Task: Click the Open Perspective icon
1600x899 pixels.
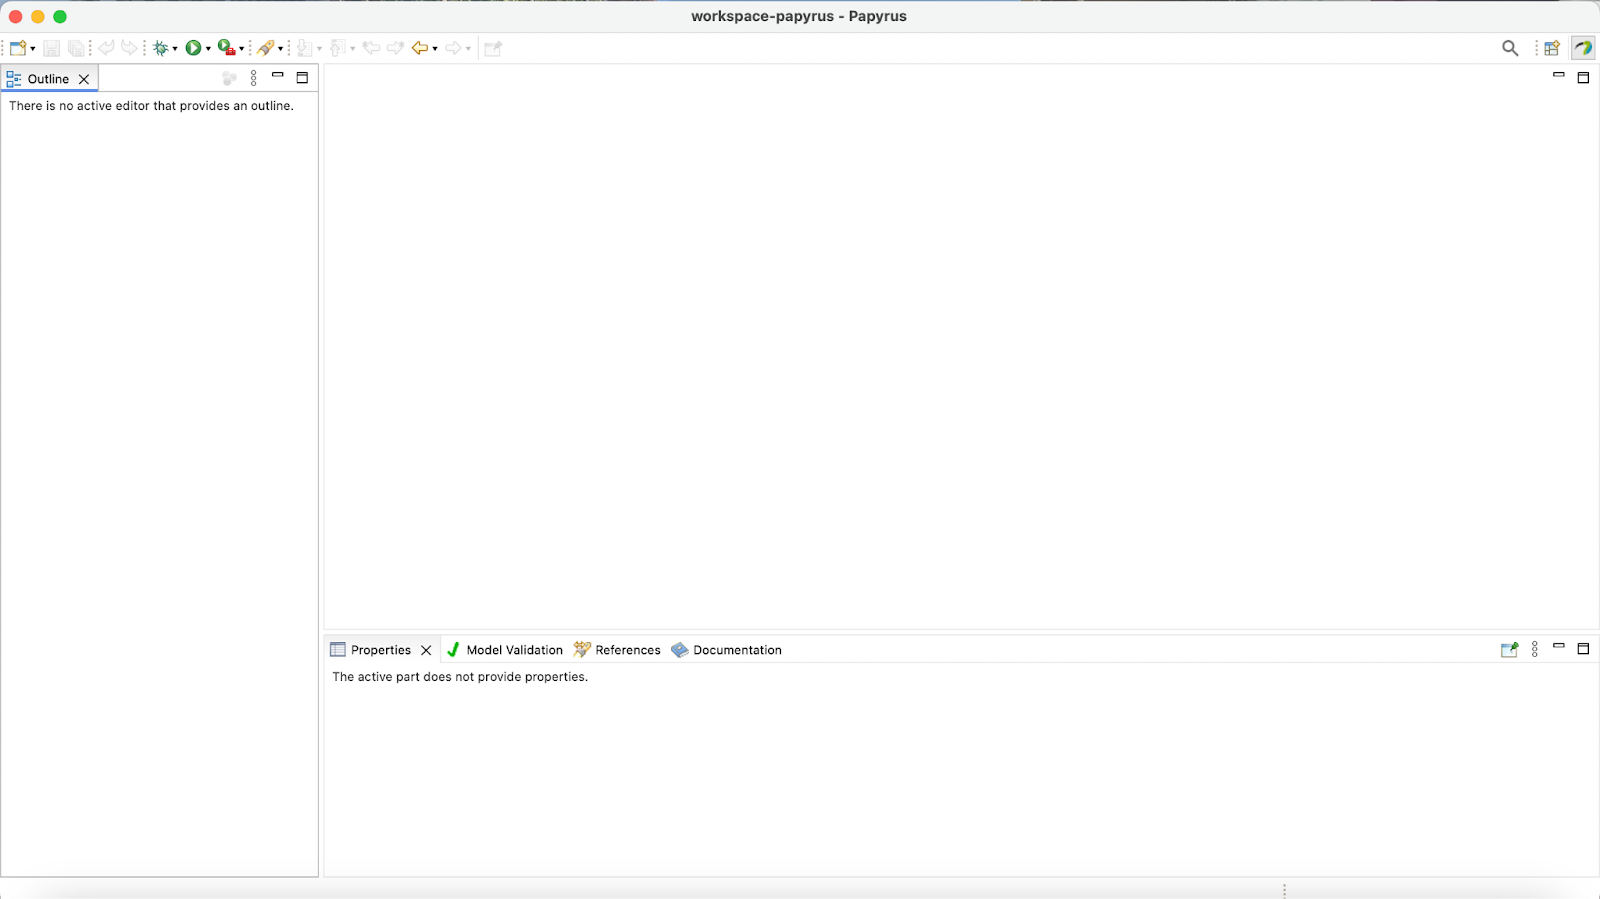Action: (x=1552, y=48)
